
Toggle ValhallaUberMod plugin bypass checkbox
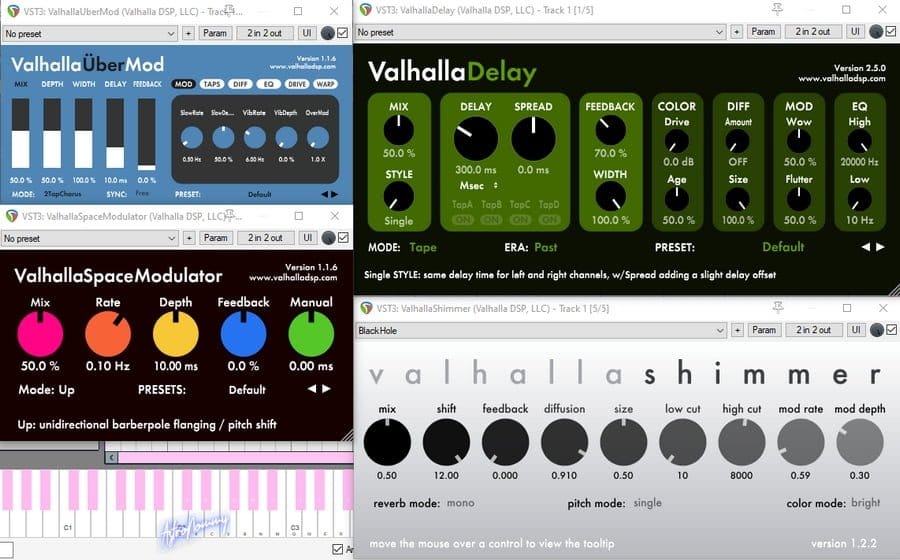(343, 33)
